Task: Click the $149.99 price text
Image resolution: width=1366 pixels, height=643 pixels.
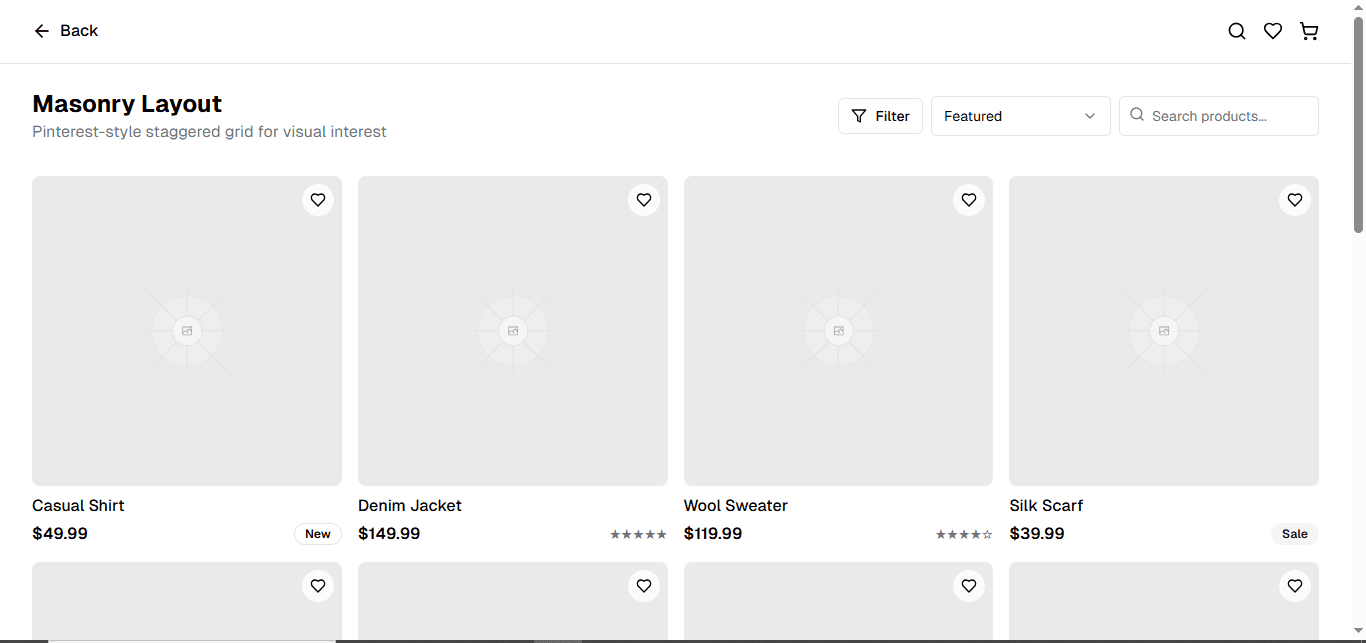Action: coord(389,534)
